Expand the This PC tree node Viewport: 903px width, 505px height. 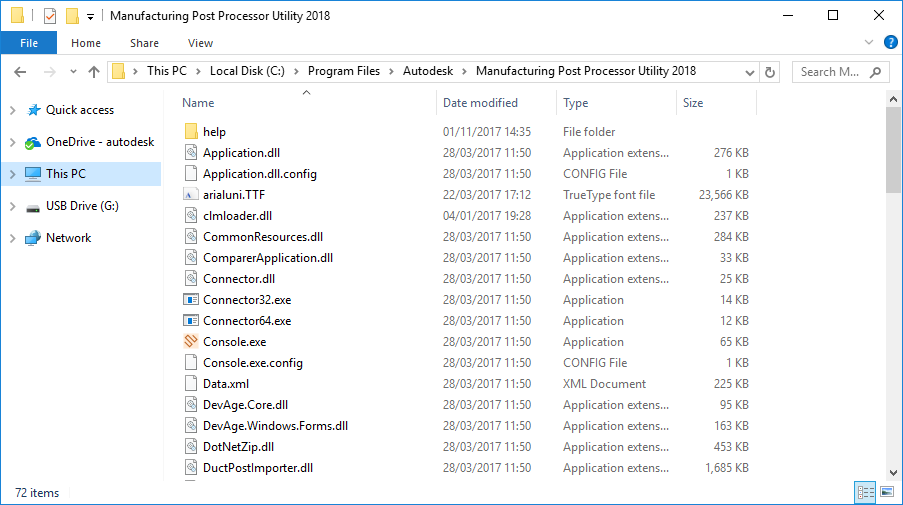[13, 174]
